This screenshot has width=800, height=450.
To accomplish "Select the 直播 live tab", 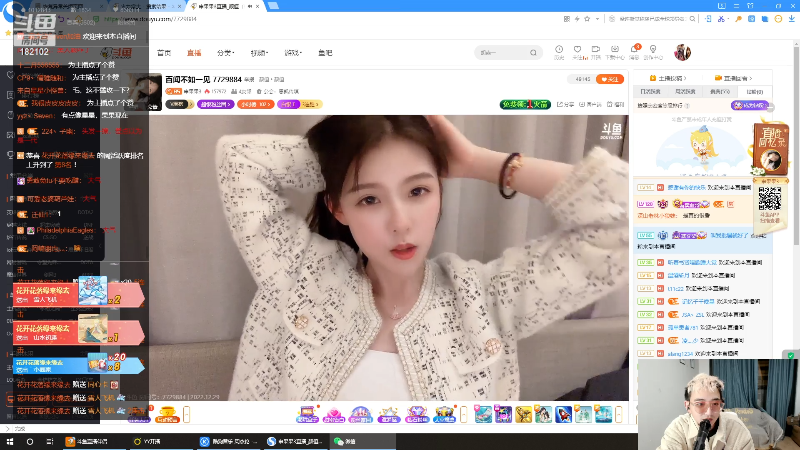I will [x=194, y=53].
